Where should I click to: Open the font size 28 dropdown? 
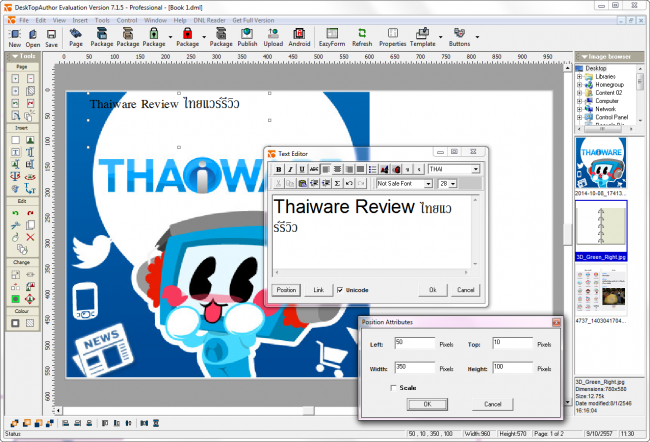[x=453, y=183]
